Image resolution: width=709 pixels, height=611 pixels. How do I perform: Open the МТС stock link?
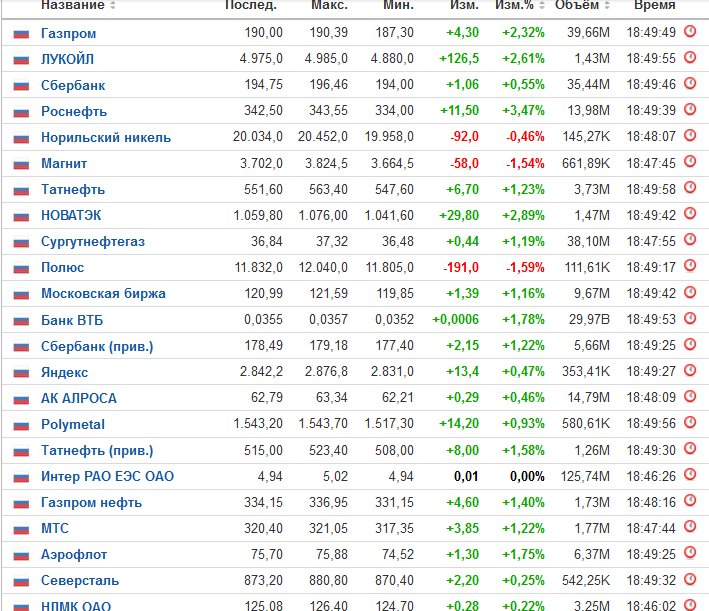click(x=55, y=528)
